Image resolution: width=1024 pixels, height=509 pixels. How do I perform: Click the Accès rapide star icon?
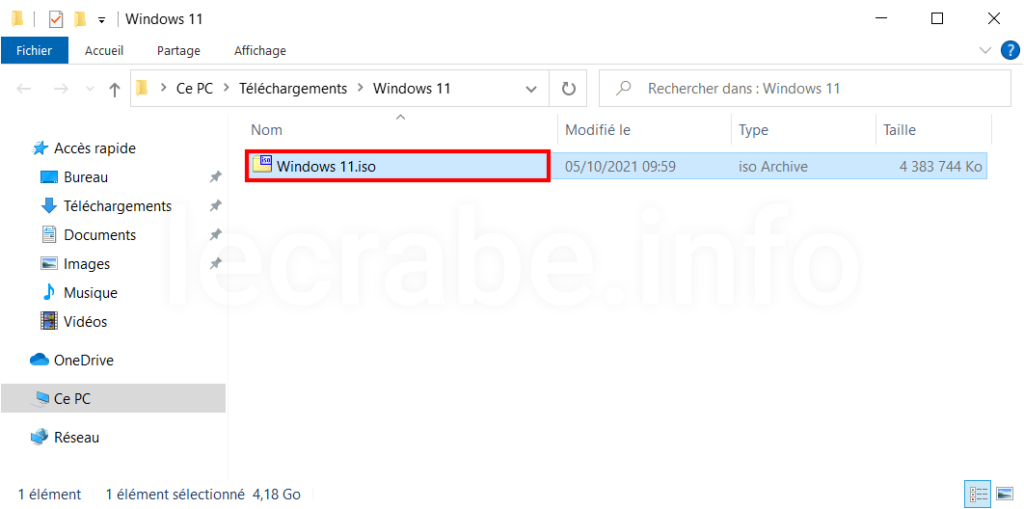pos(40,148)
